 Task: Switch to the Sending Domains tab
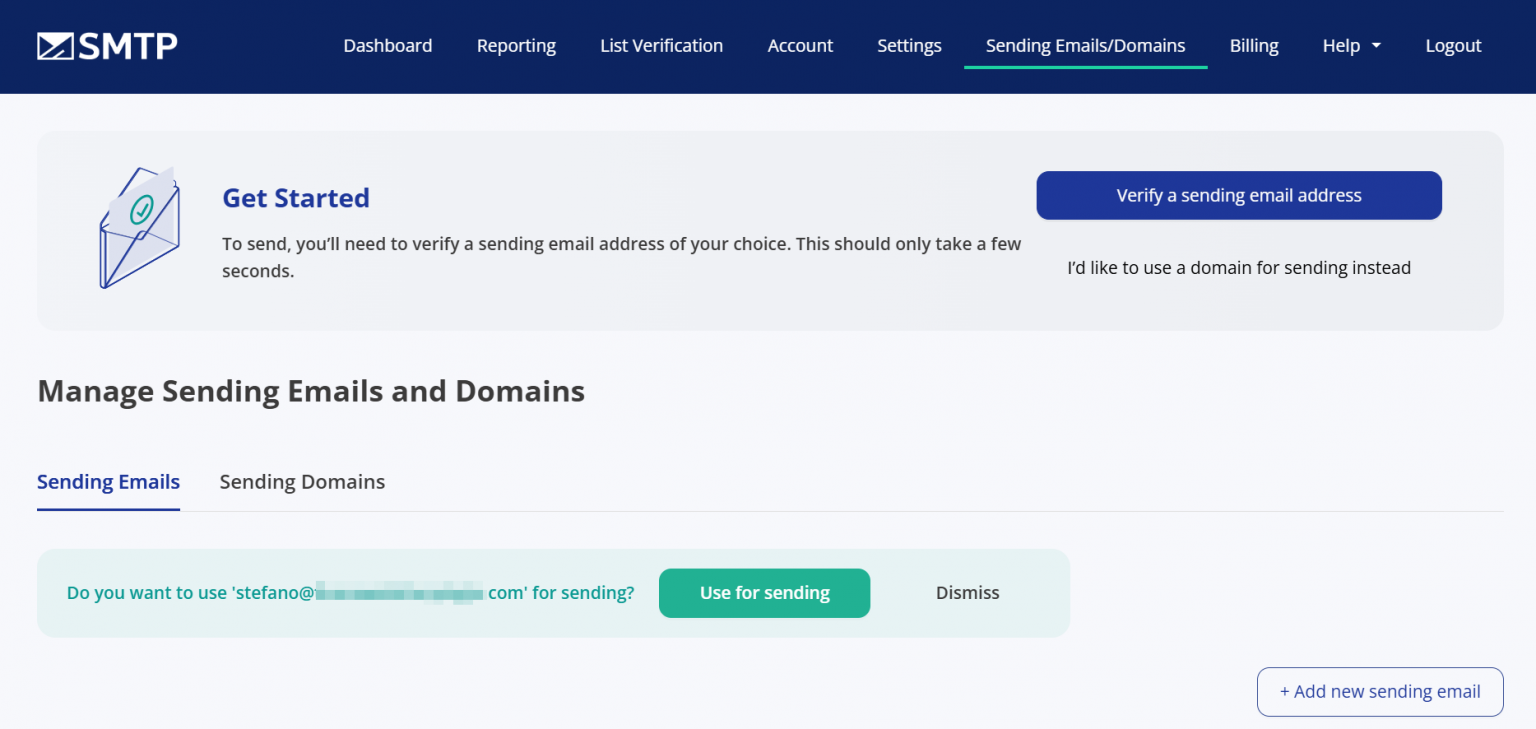(302, 482)
